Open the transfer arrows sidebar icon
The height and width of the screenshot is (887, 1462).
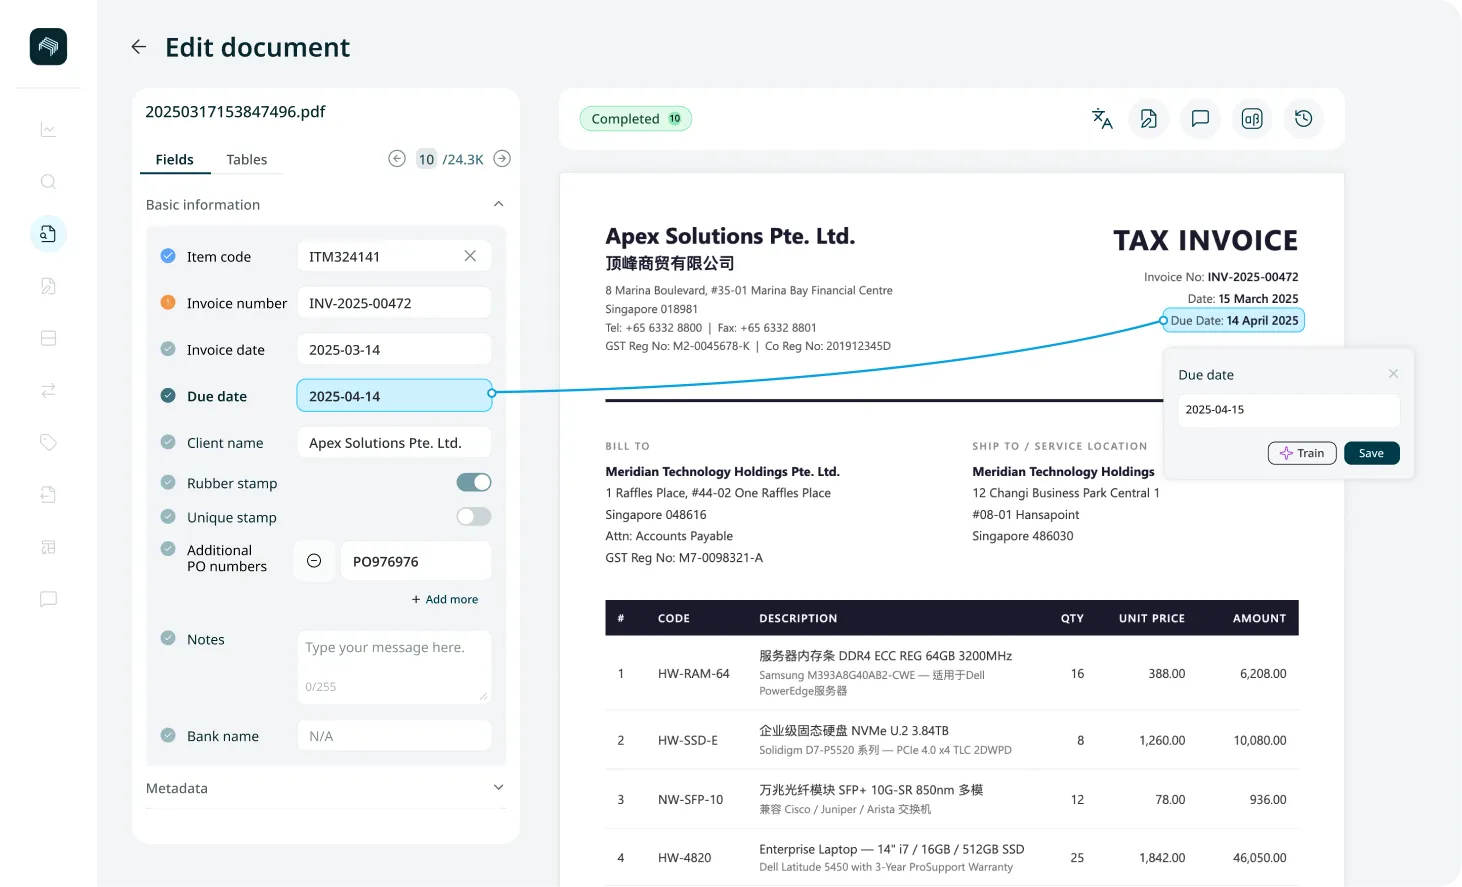coord(48,390)
